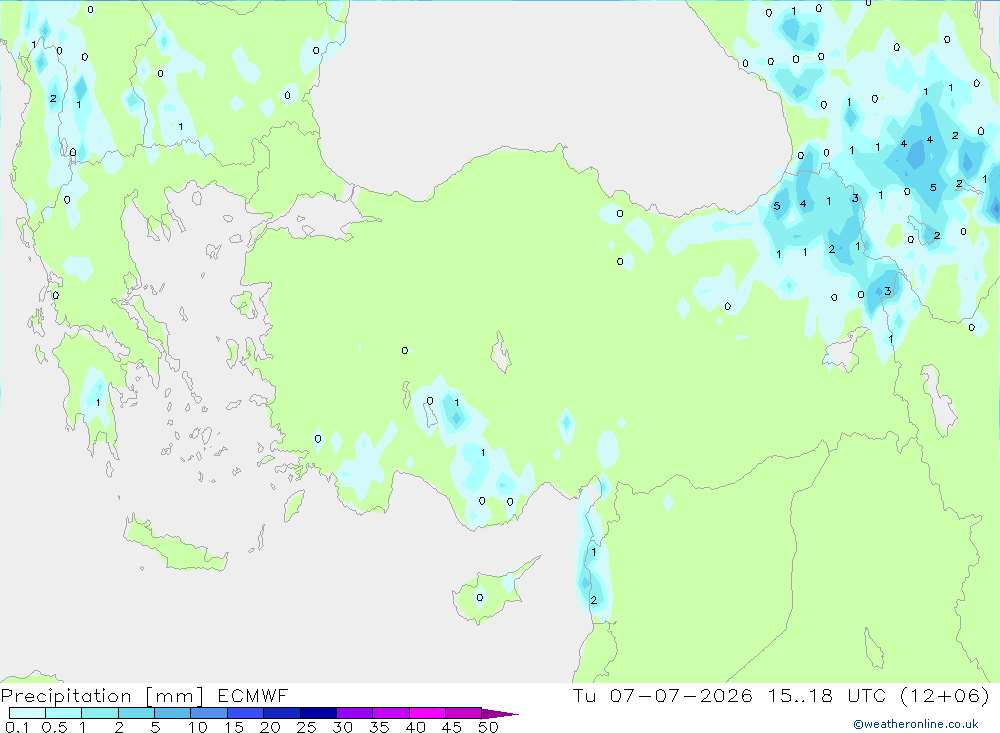The height and width of the screenshot is (733, 1000).
Task: Click the '1' value on the Peloponnese
Action: pyautogui.click(x=98, y=403)
